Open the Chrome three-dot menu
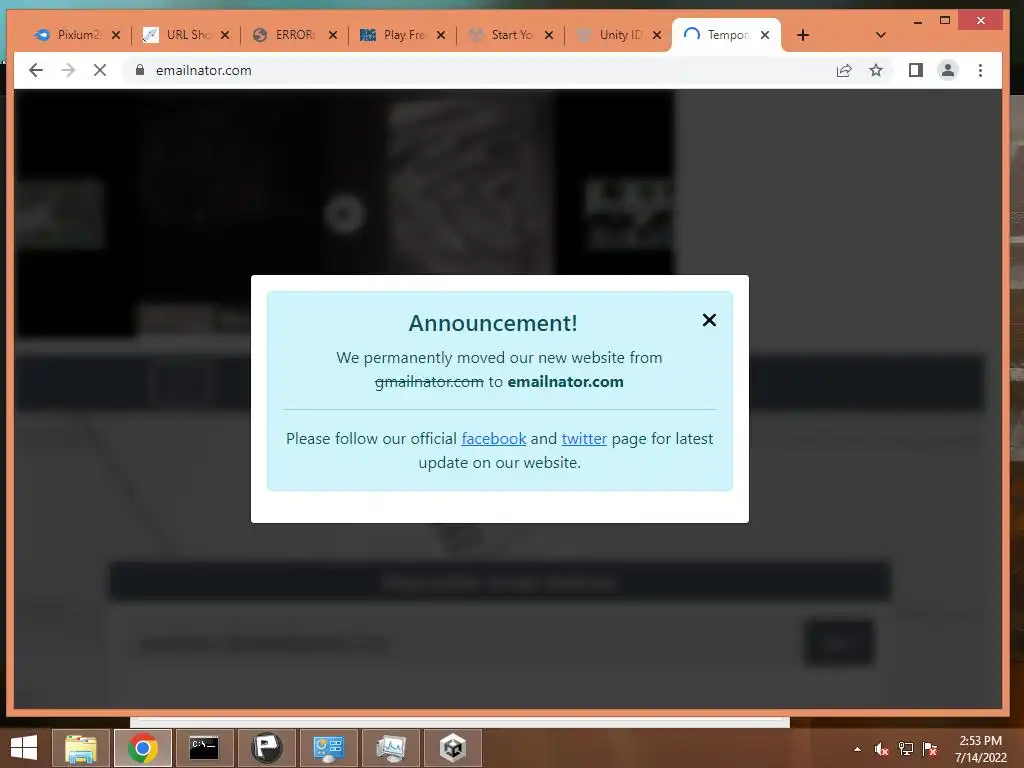Screen dimensions: 1024x768 click(980, 70)
